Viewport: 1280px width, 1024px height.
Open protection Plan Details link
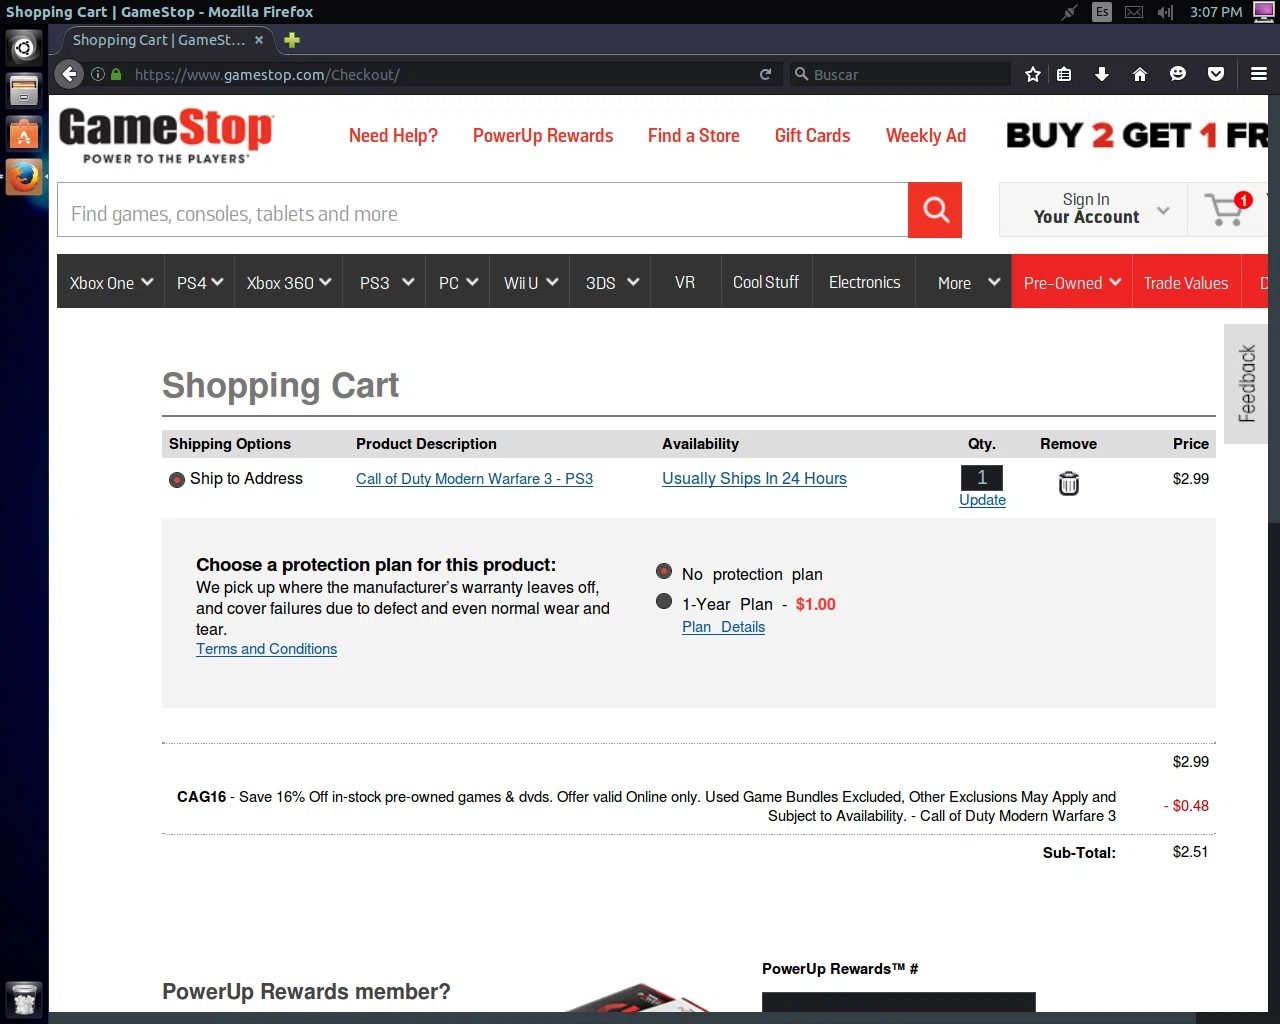[723, 627]
